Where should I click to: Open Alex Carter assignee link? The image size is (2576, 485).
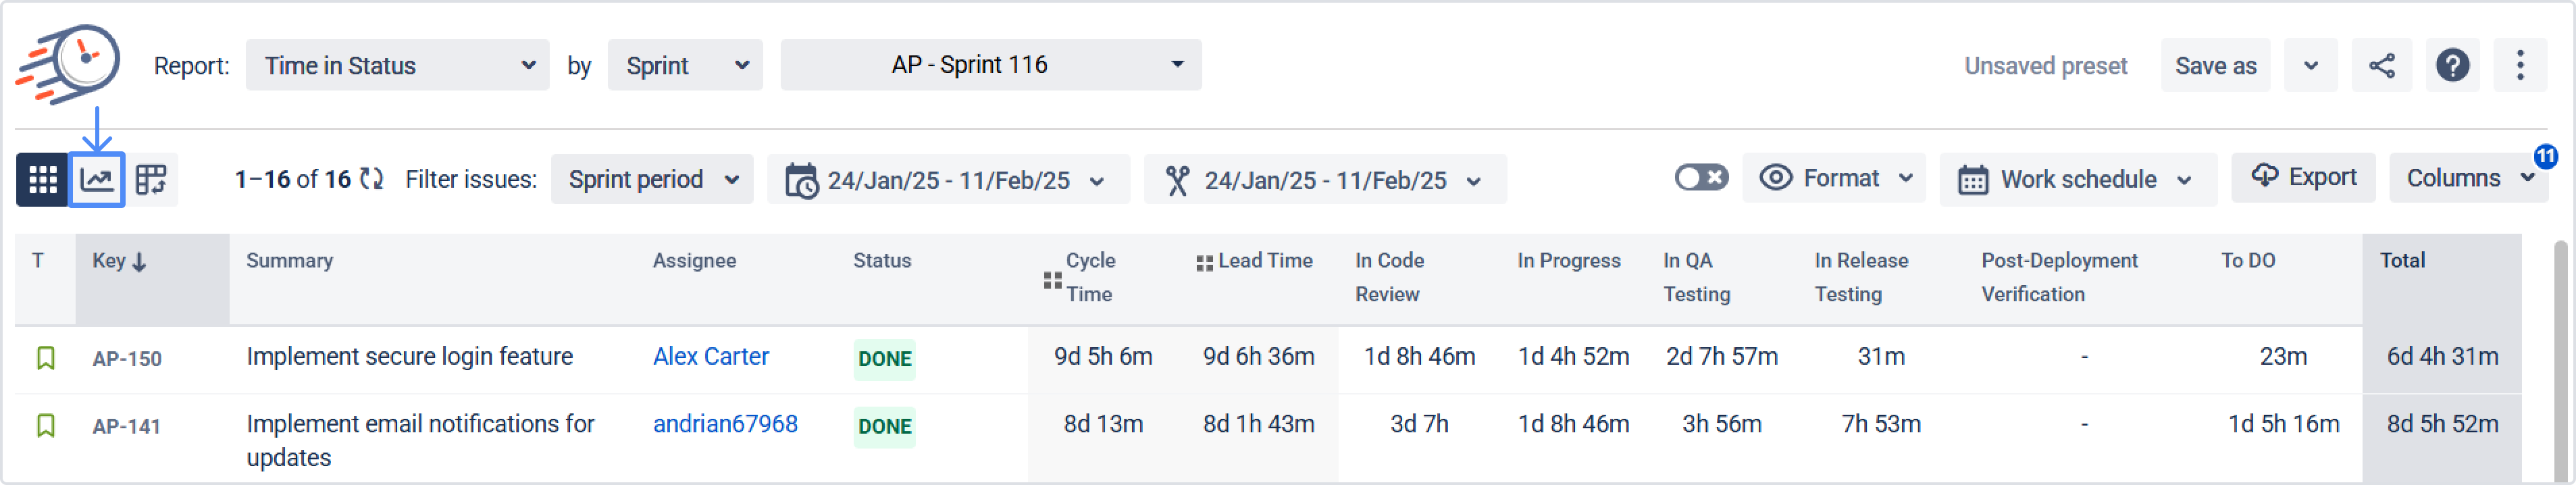[x=710, y=357]
